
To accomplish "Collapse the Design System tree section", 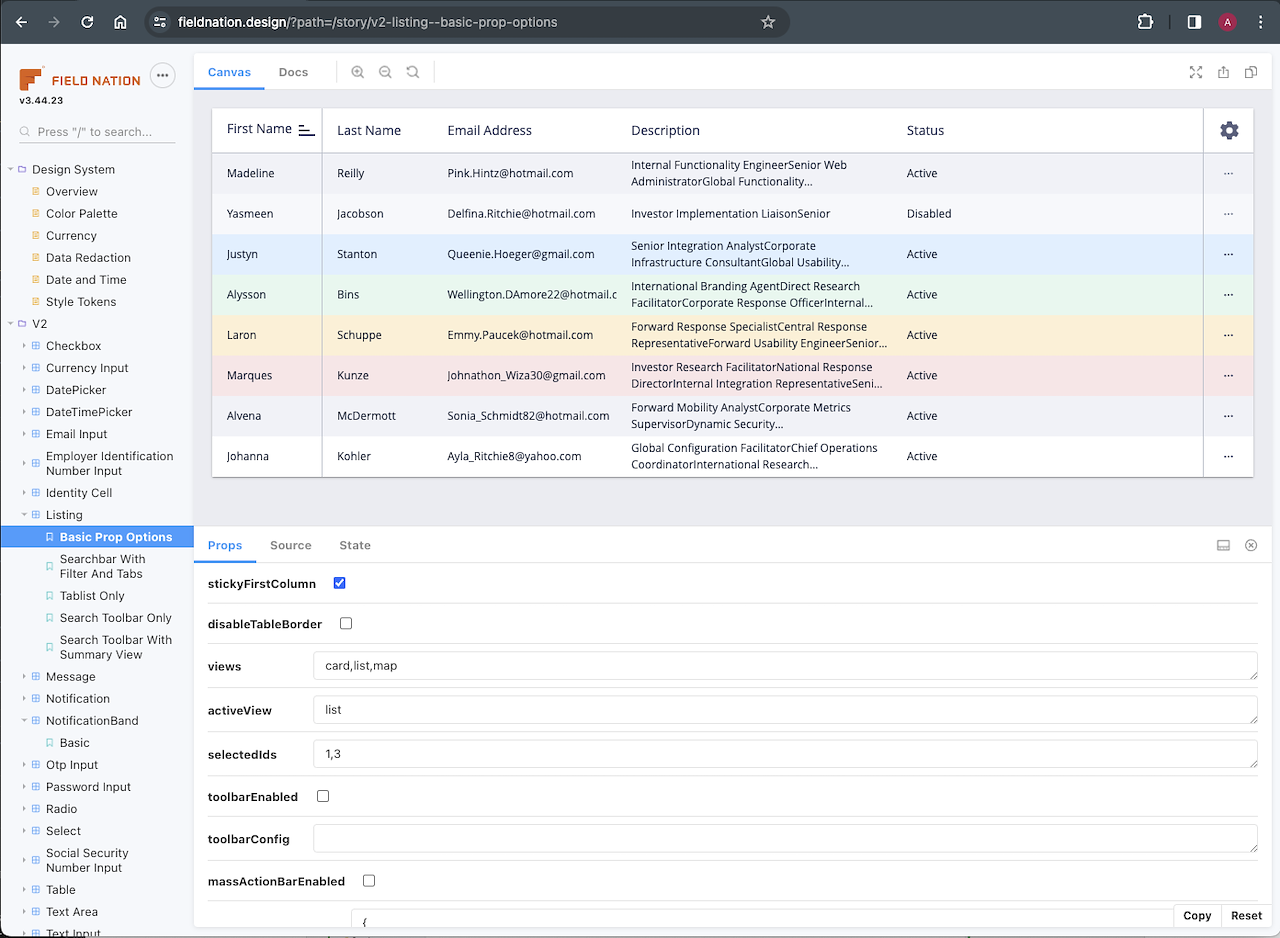I will 11,170.
